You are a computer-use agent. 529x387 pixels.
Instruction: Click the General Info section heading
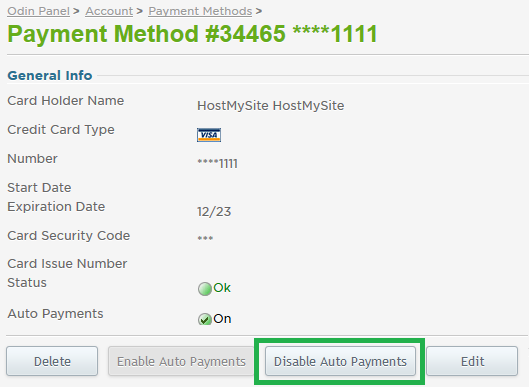tap(50, 75)
